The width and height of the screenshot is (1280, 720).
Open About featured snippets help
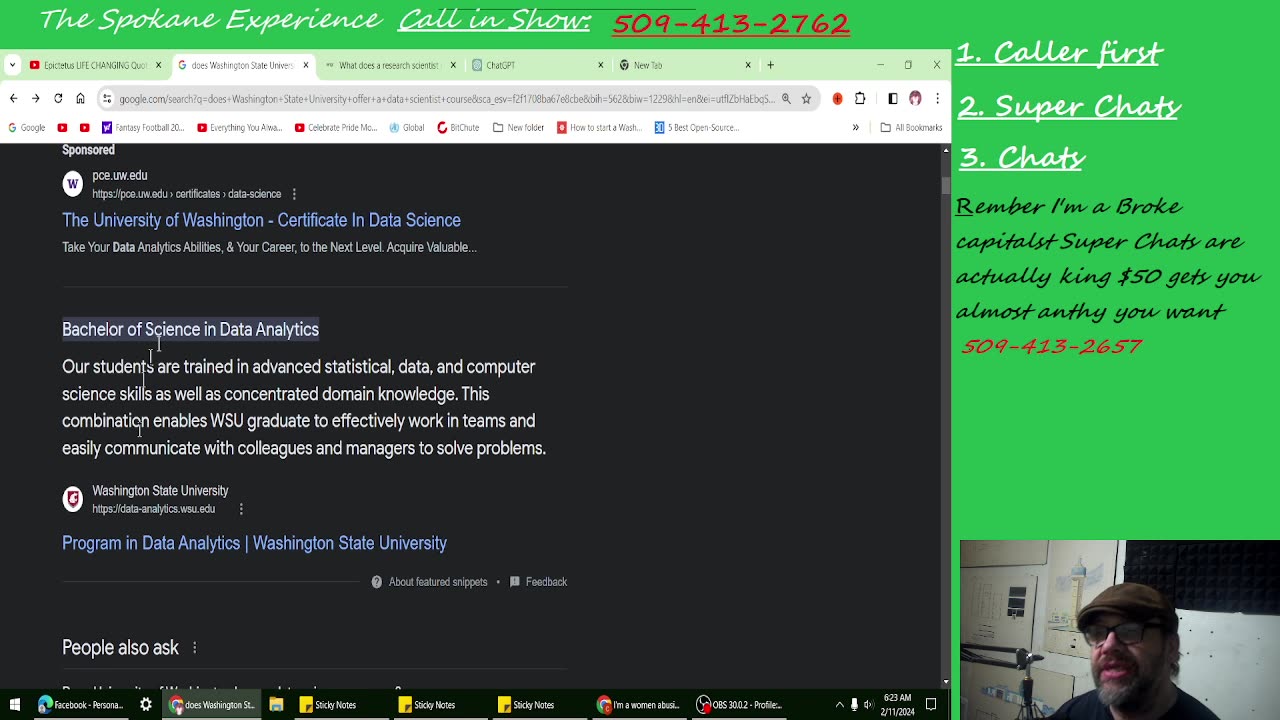pos(429,582)
